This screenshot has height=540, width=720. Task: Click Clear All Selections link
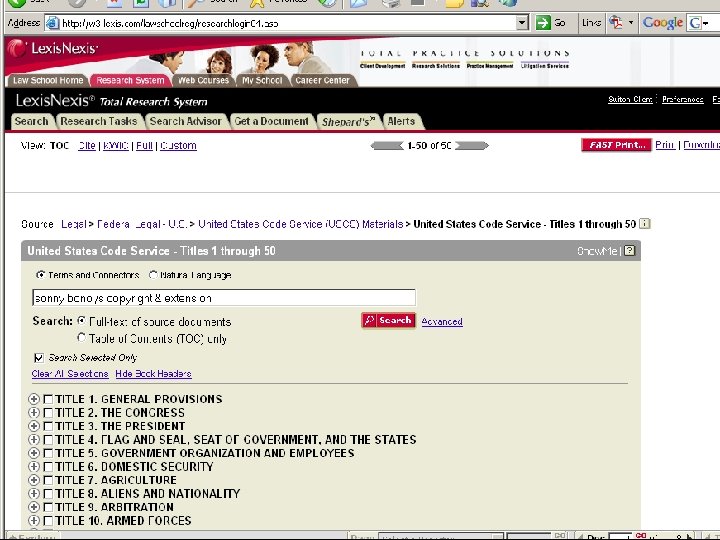coord(70,374)
